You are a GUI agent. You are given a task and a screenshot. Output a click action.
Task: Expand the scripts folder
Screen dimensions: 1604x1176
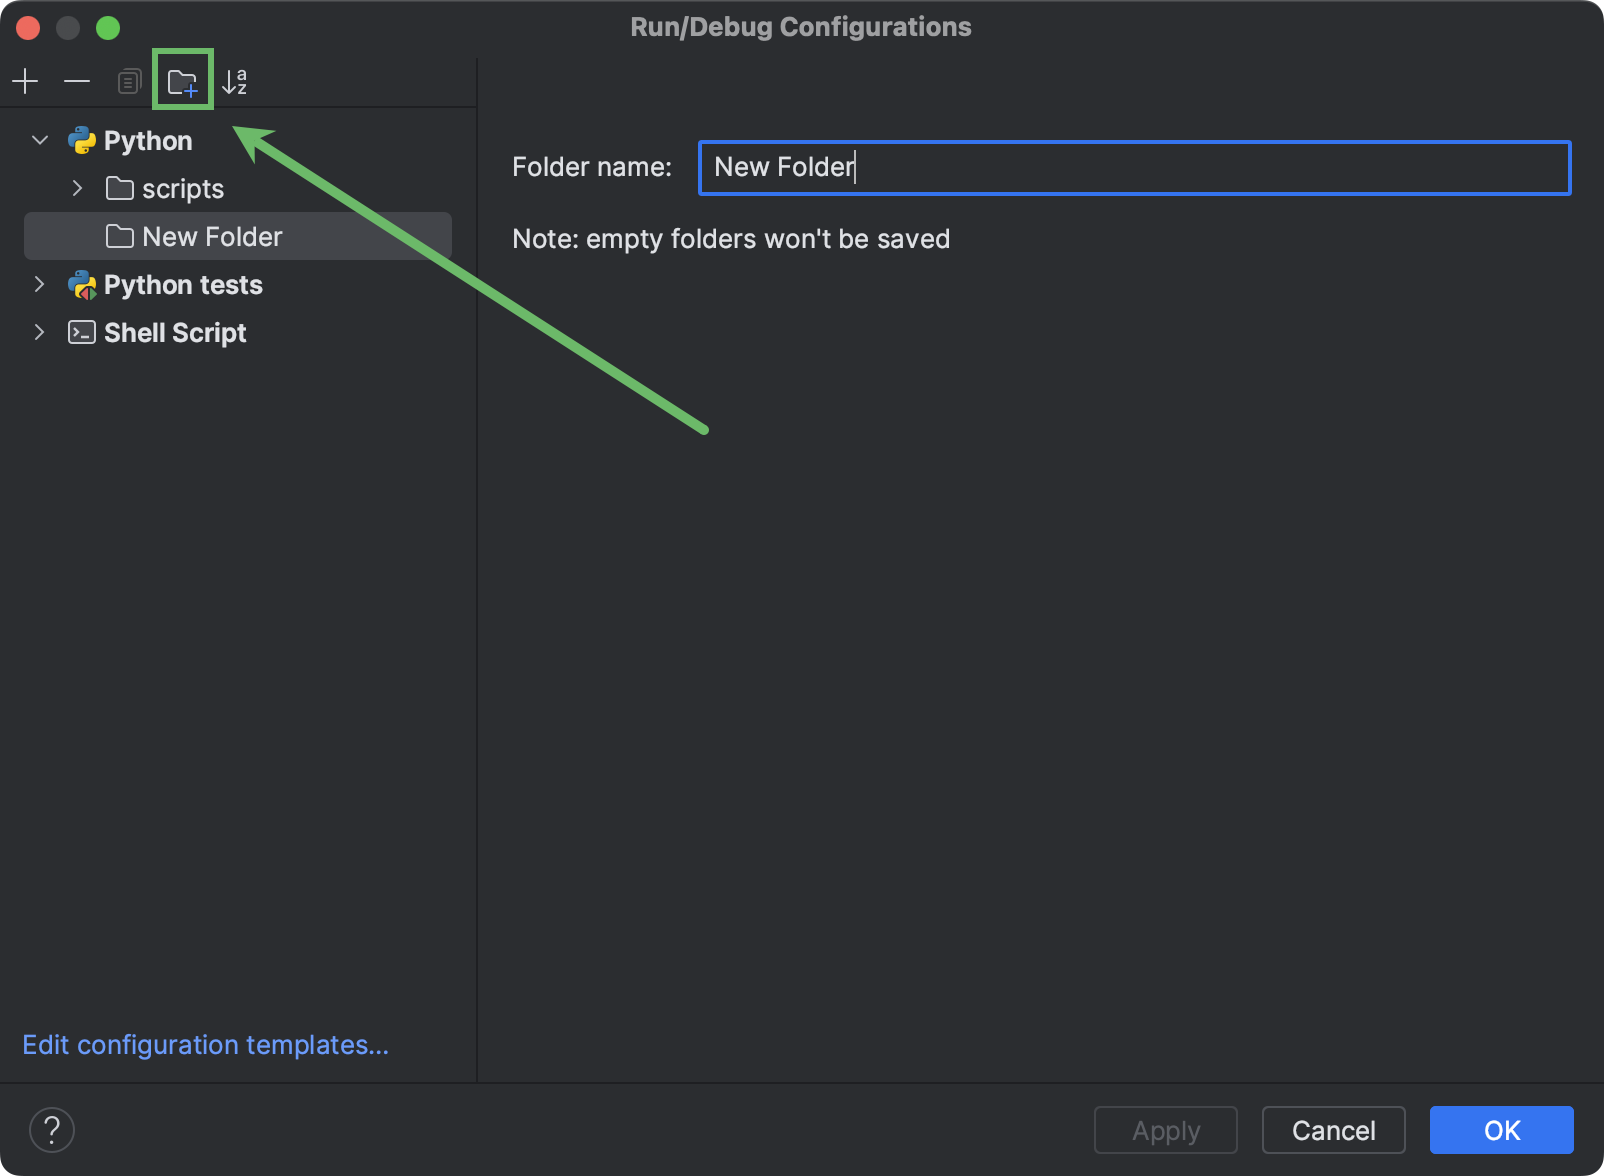tap(78, 188)
